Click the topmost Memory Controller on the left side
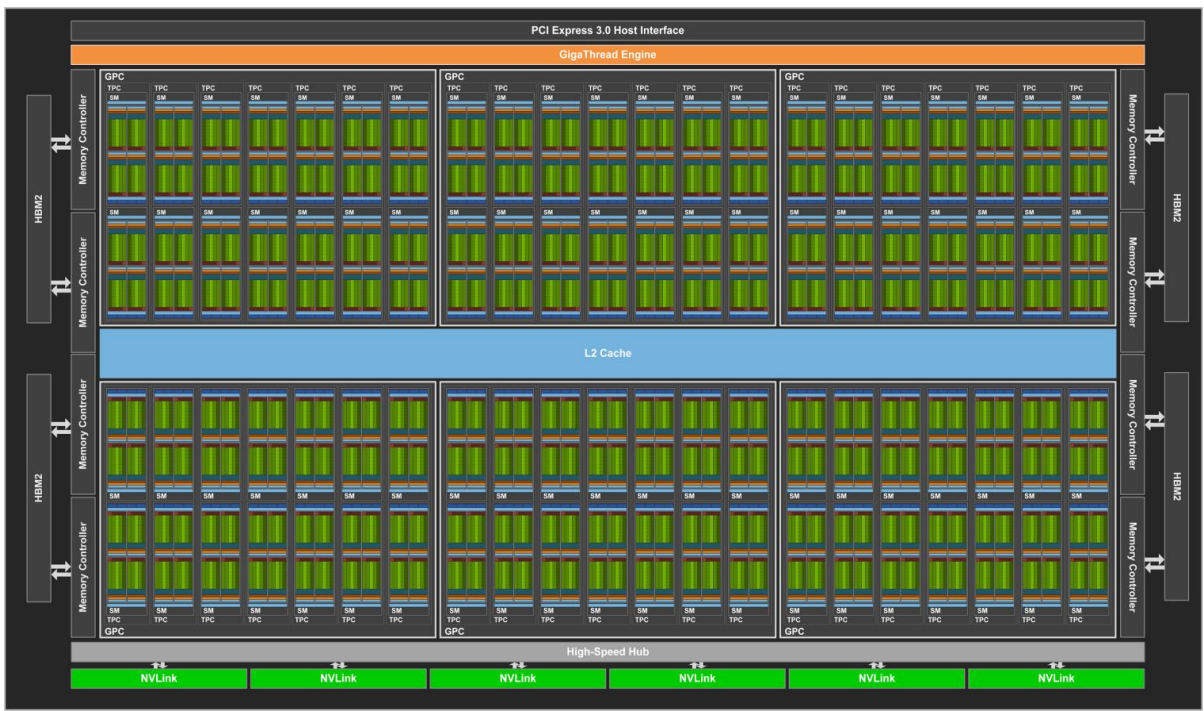The image size is (1204, 711). [x=83, y=140]
